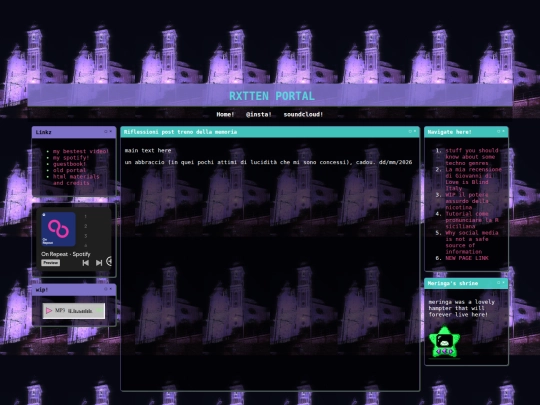The image size is (540, 405).
Task: Click the square icon in Meringa's shrine header
Action: pos(498,282)
